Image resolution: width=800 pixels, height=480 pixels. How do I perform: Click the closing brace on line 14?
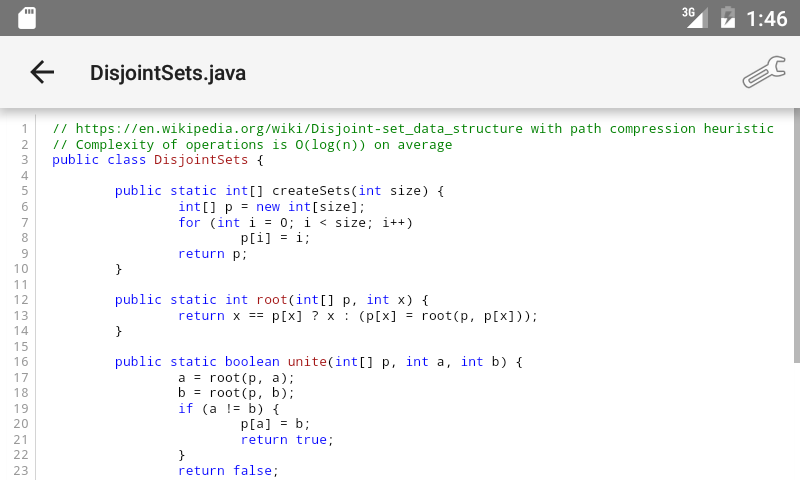[118, 331]
